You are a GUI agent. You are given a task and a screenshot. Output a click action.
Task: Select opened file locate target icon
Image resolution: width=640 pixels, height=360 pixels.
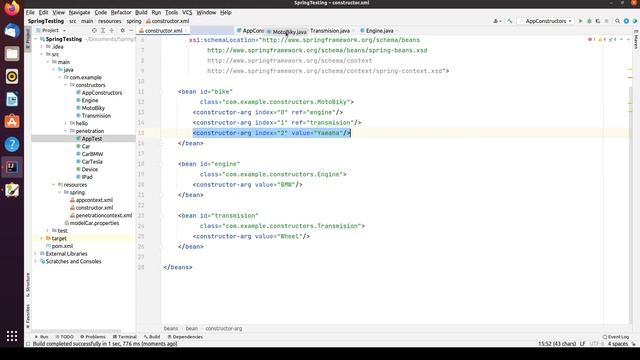tap(94, 30)
